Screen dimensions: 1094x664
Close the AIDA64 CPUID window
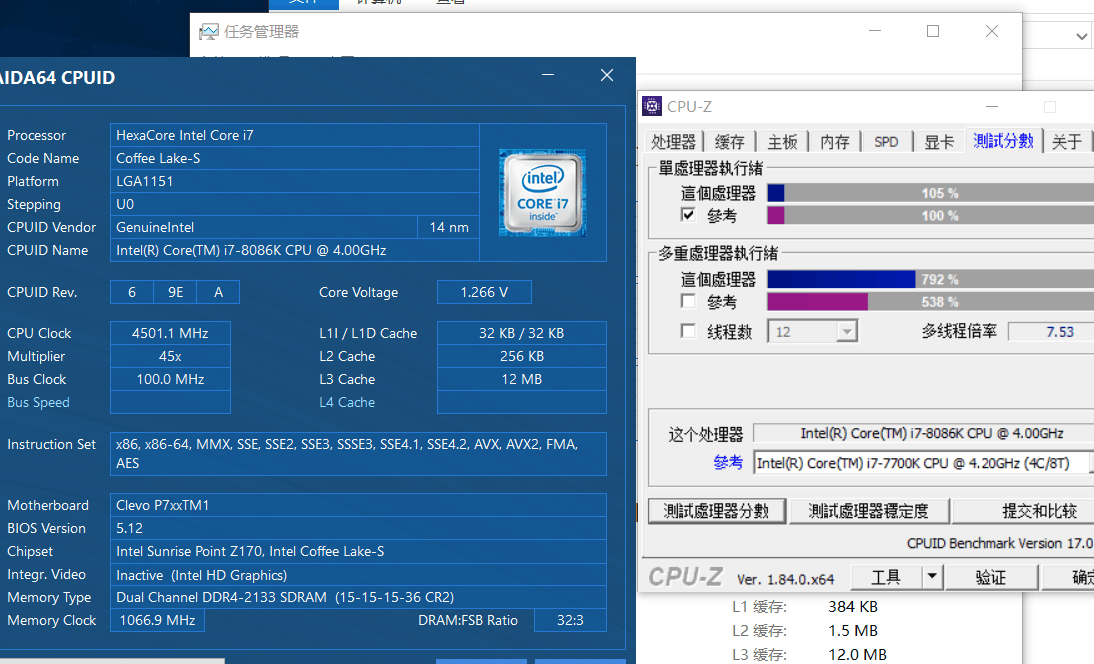607,75
